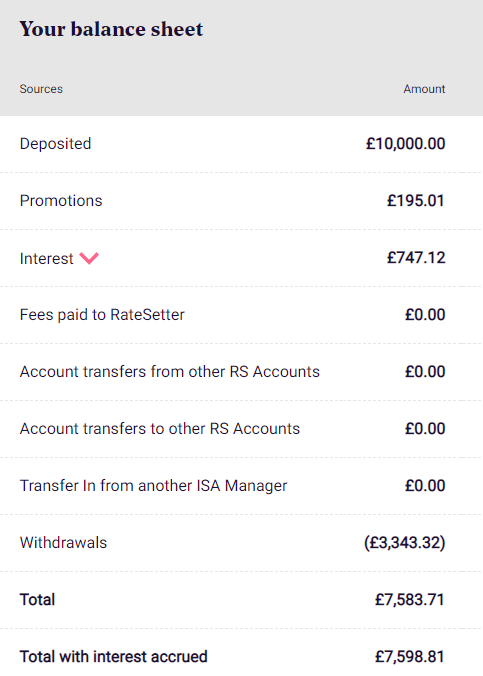Click the (£3,343.32) withdrawals amount
The width and height of the screenshot is (483, 676).
405,542
